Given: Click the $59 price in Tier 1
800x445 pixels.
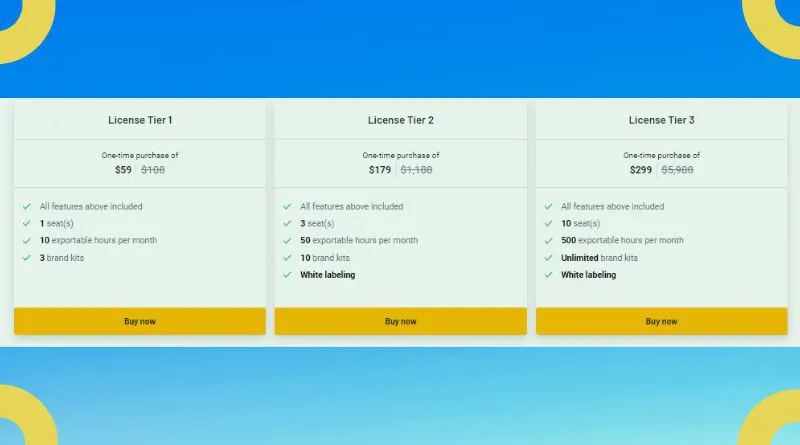Looking at the screenshot, I should [x=123, y=170].
